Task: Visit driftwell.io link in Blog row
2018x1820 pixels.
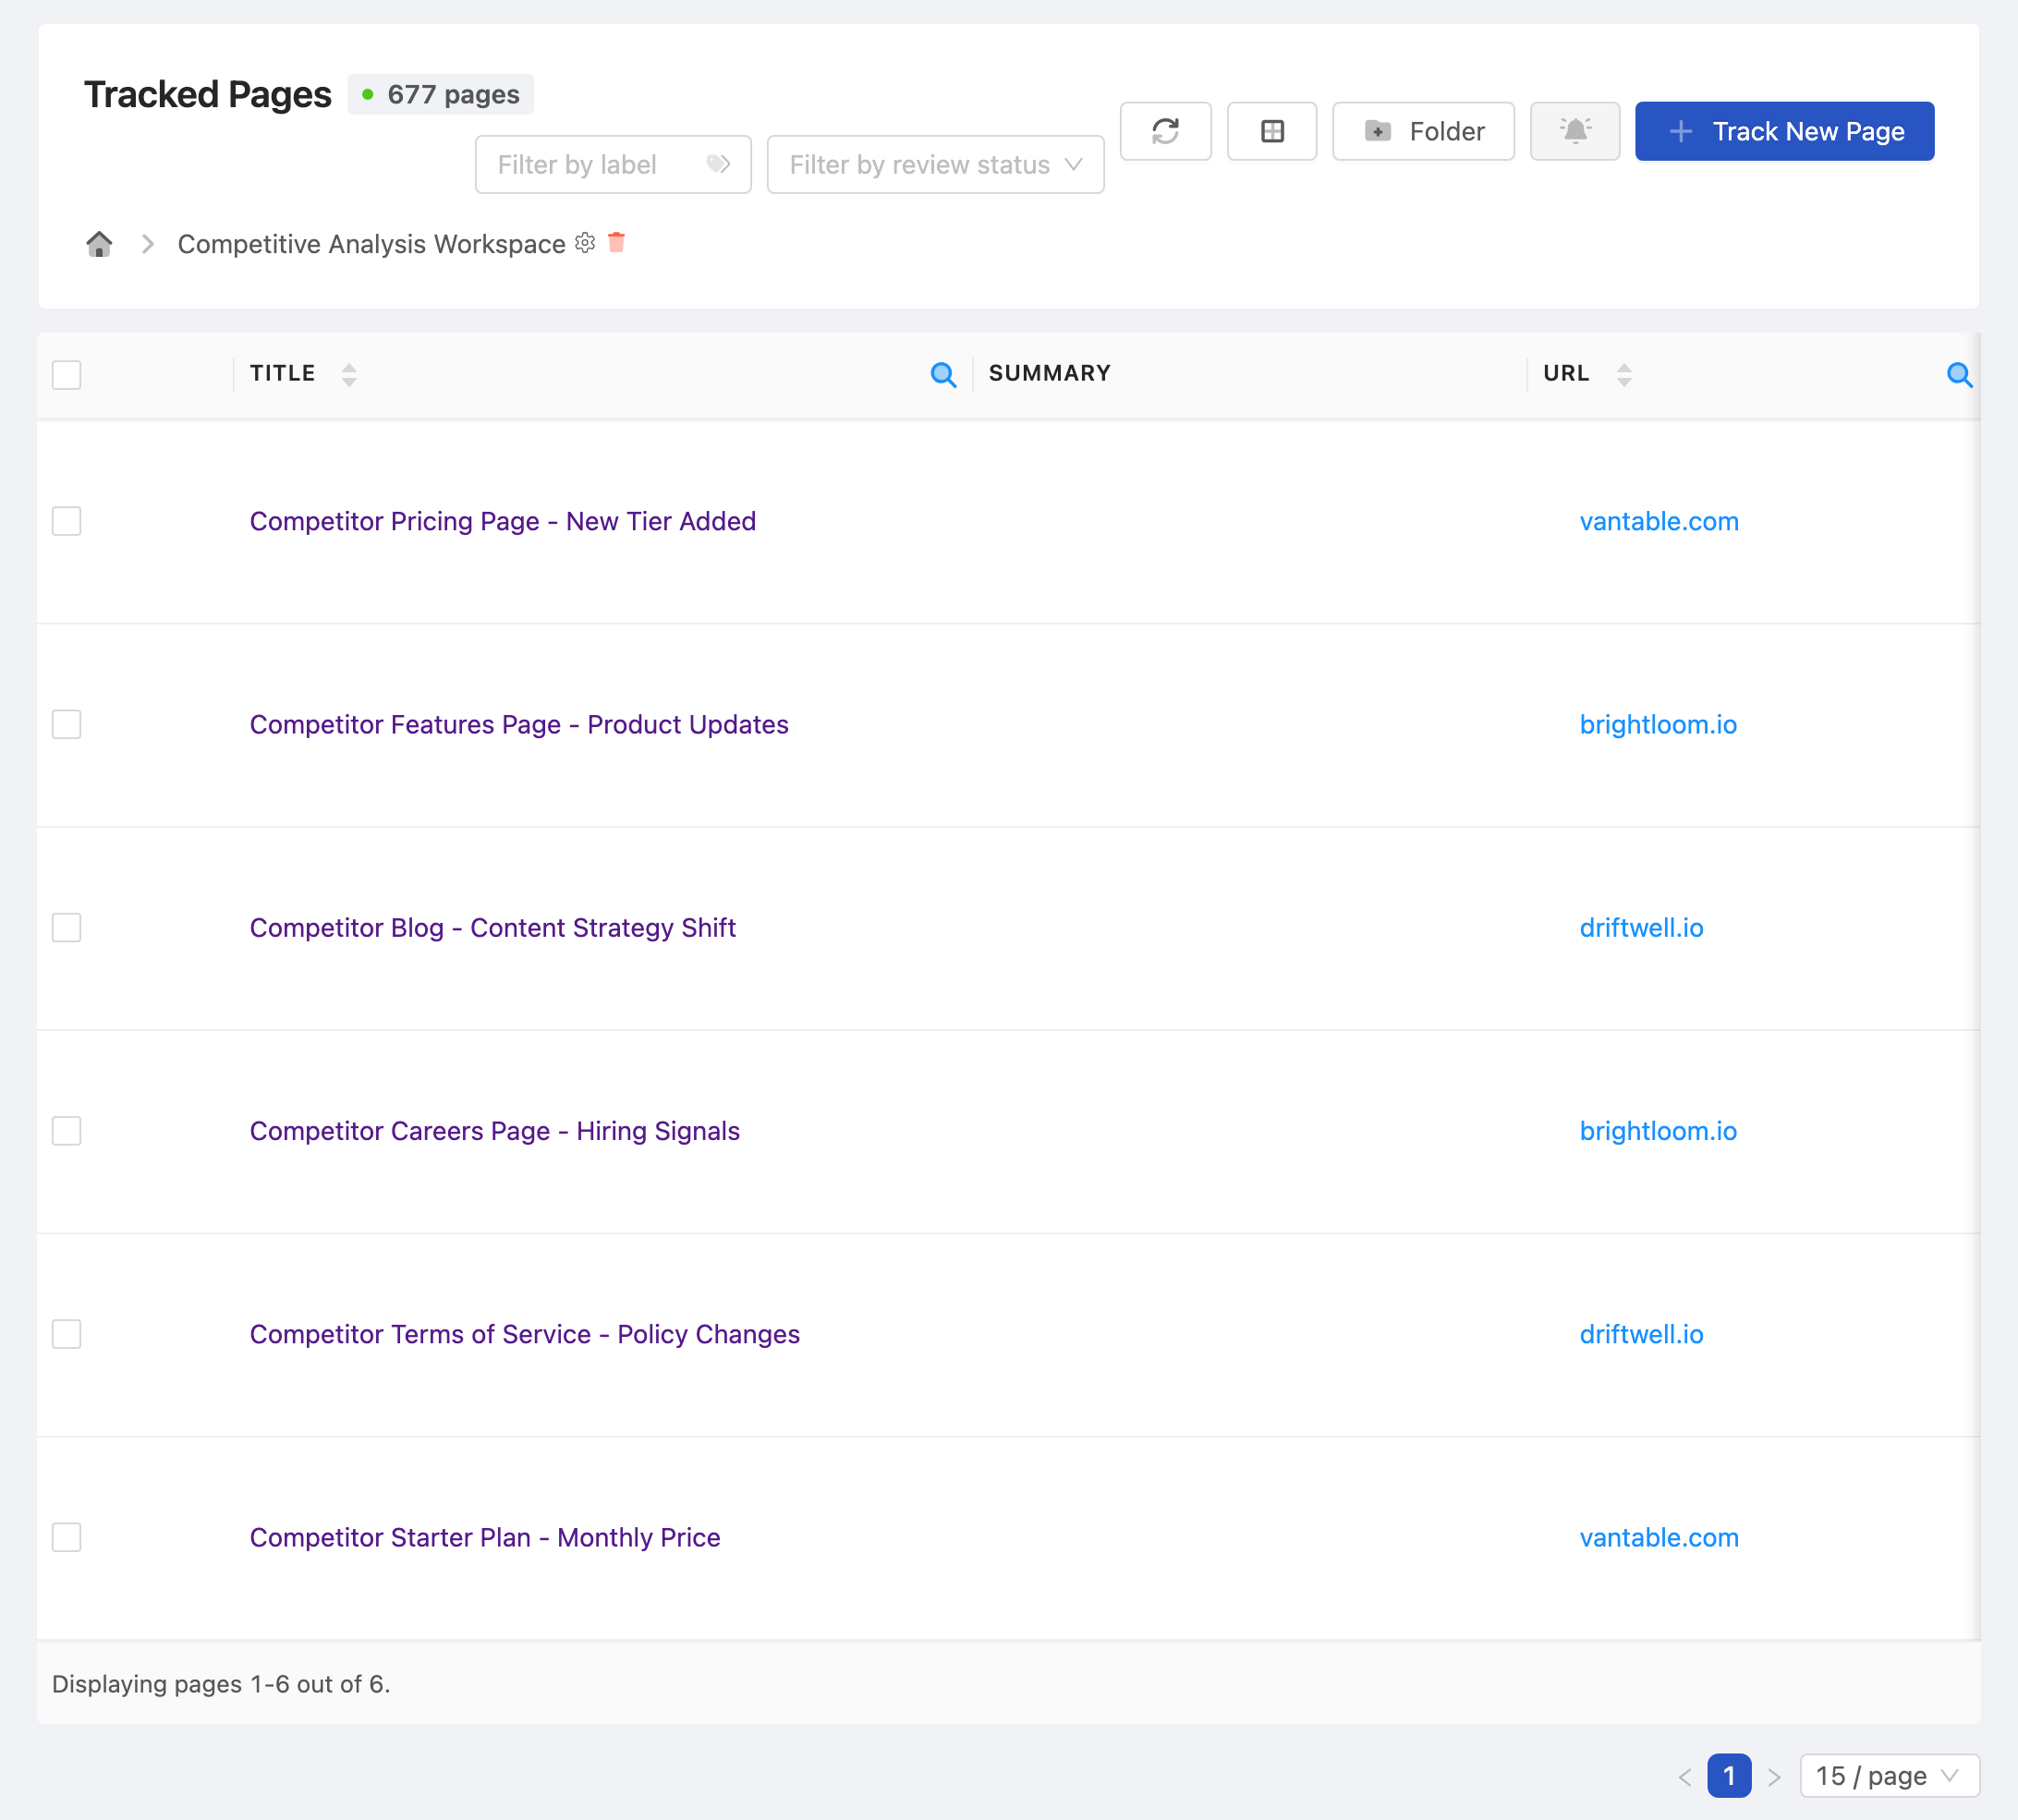Action: point(1641,927)
